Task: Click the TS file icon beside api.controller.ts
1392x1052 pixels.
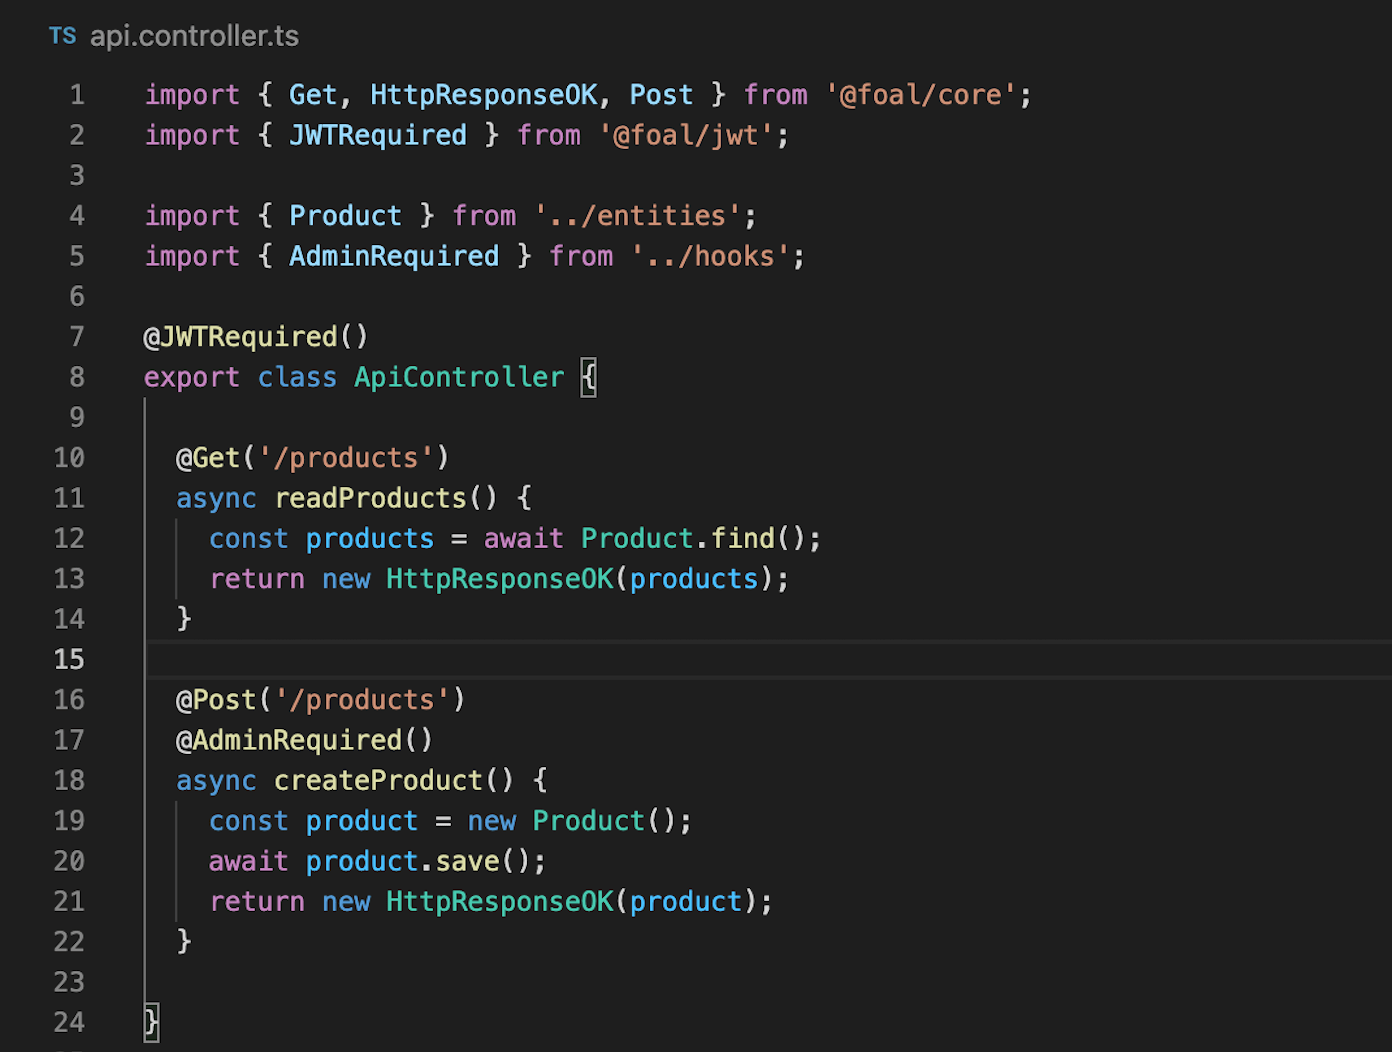Action: click(x=62, y=36)
